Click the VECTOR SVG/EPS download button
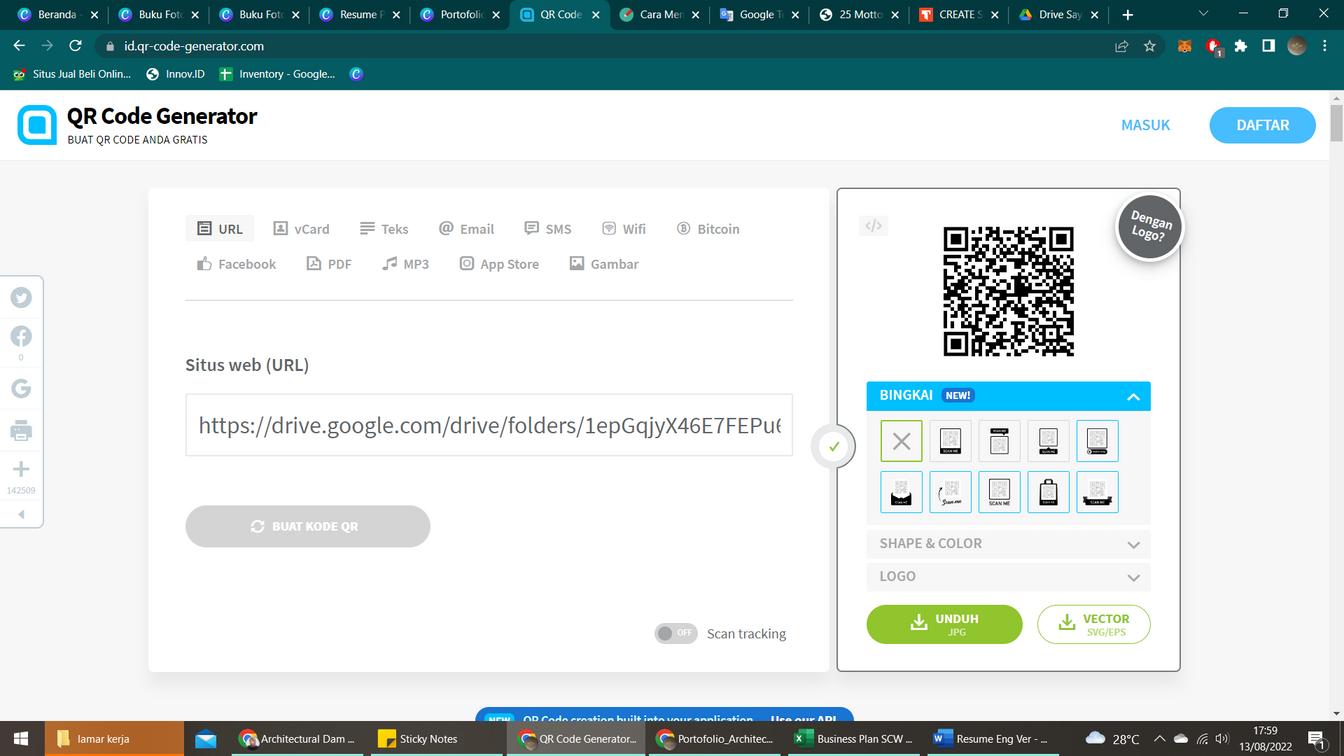Screen dimensions: 1344x756 click(x=1094, y=624)
